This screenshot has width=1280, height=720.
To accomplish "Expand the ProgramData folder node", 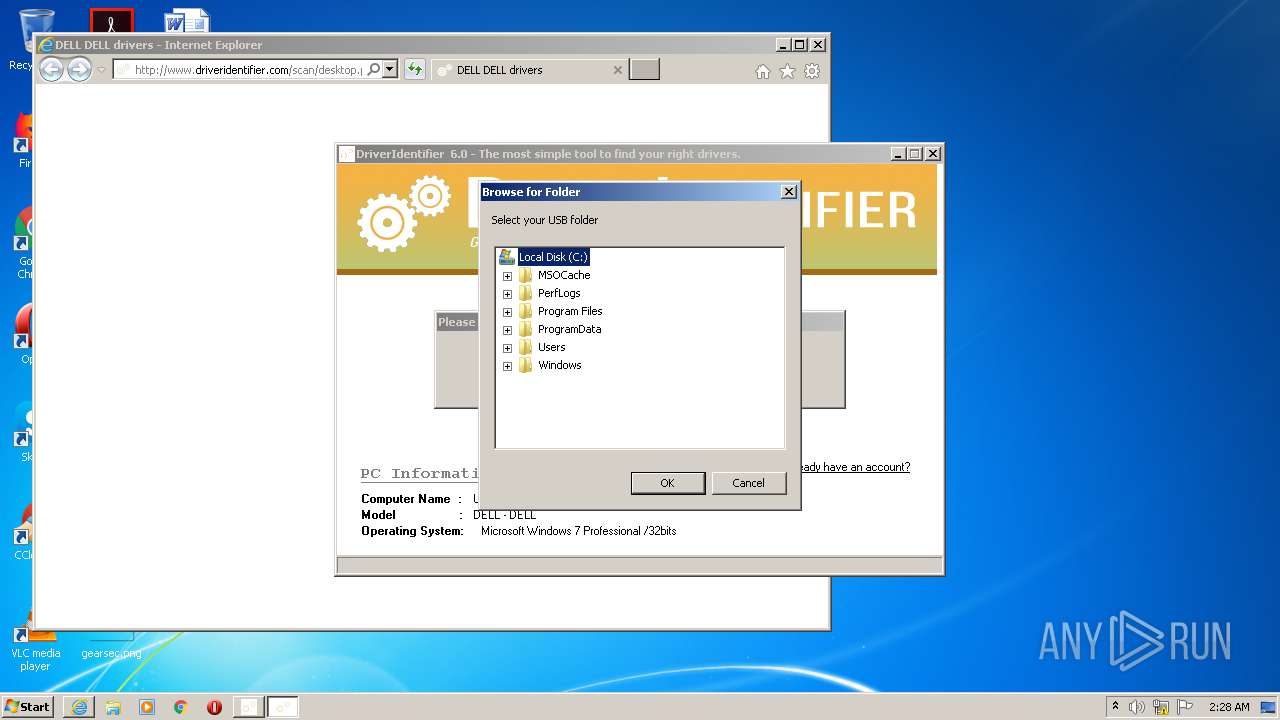I will [x=507, y=330].
